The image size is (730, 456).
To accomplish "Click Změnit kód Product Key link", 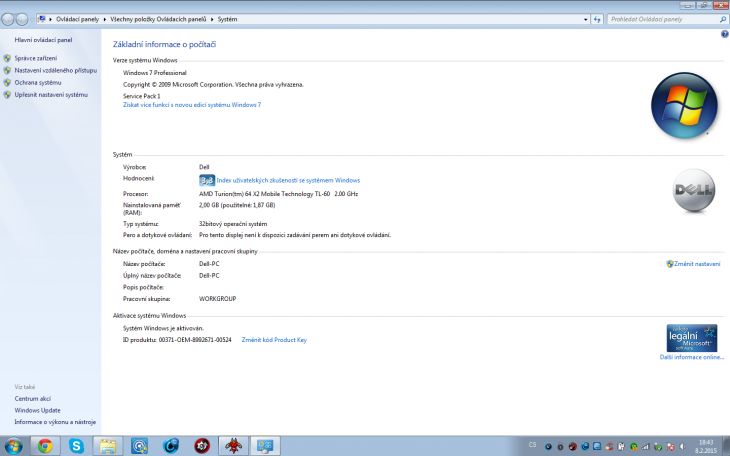I will (x=274, y=340).
